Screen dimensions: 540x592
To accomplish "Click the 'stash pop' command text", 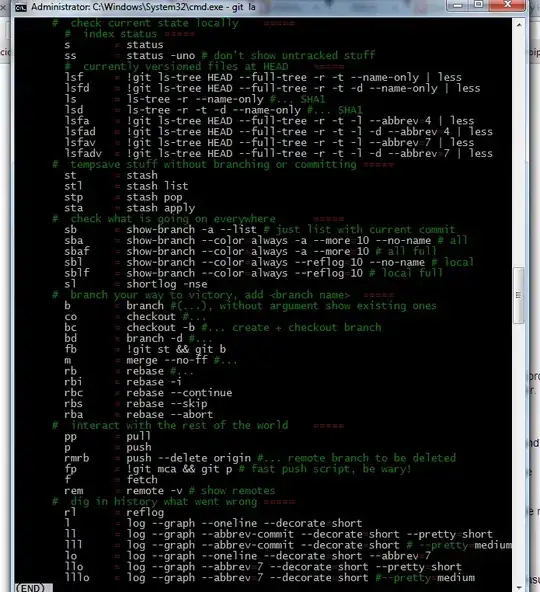I will (x=154, y=197).
